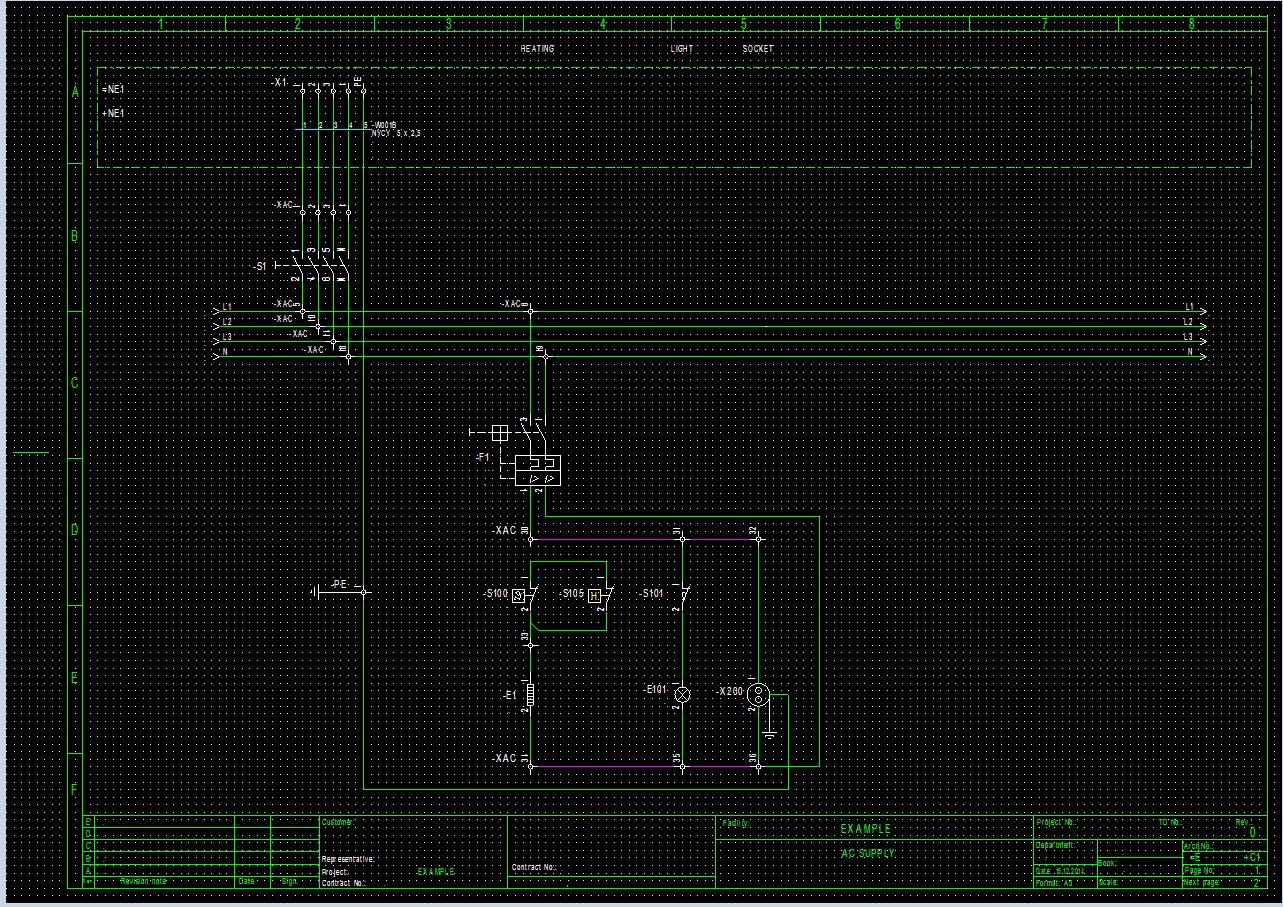1283x907 pixels.
Task: Click the S1 main switch label
Action: click(x=261, y=267)
